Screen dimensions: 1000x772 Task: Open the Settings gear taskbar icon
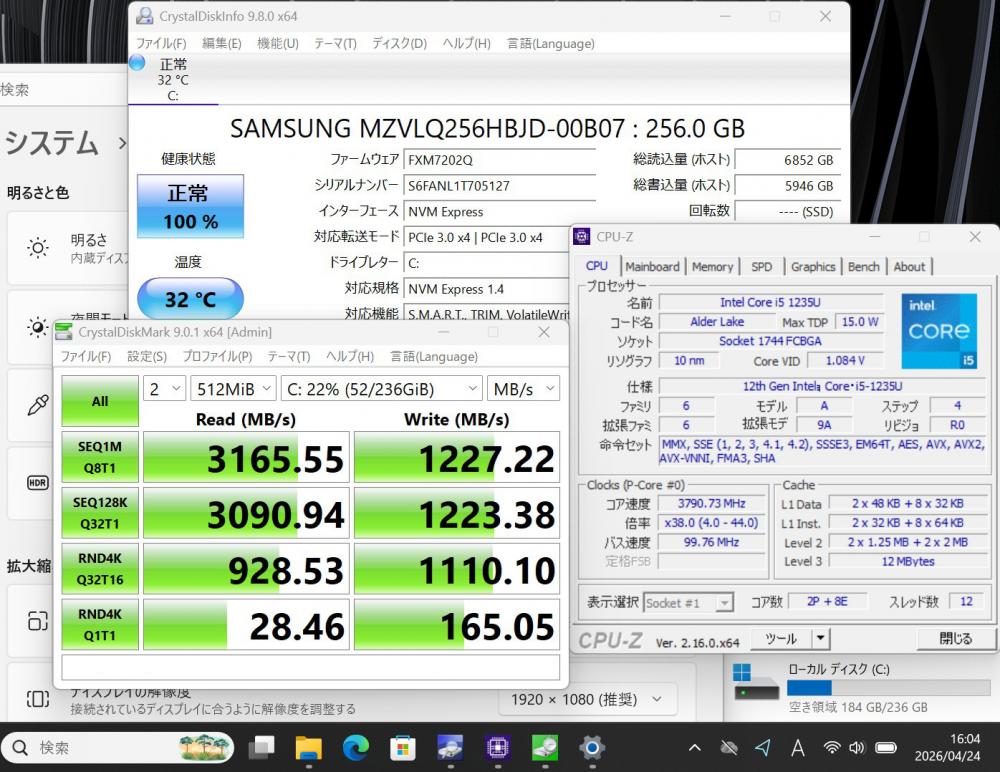tap(592, 747)
